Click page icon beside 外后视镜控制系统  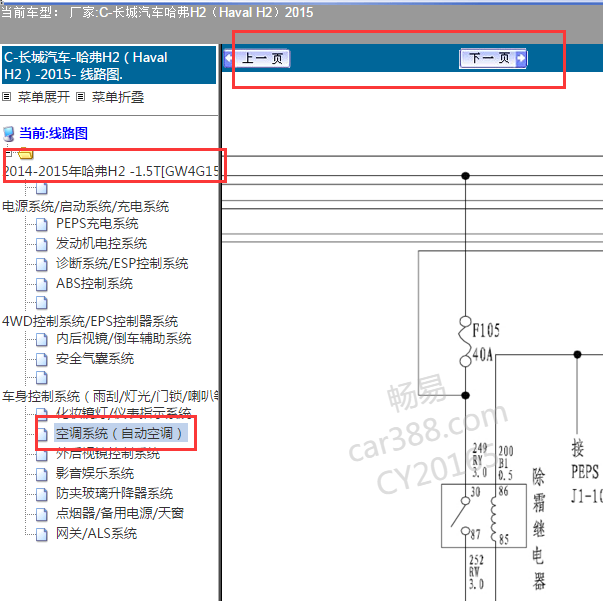pos(42,455)
